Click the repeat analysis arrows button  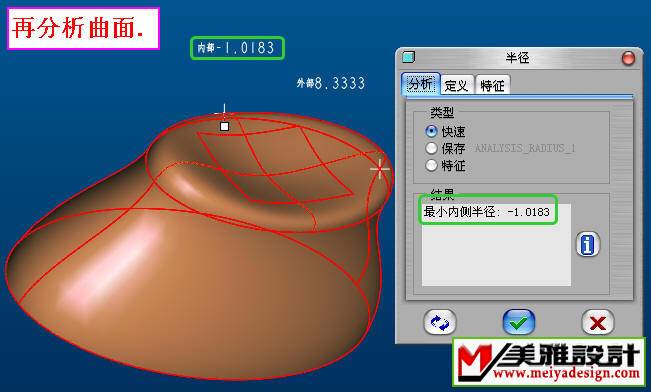[440, 322]
